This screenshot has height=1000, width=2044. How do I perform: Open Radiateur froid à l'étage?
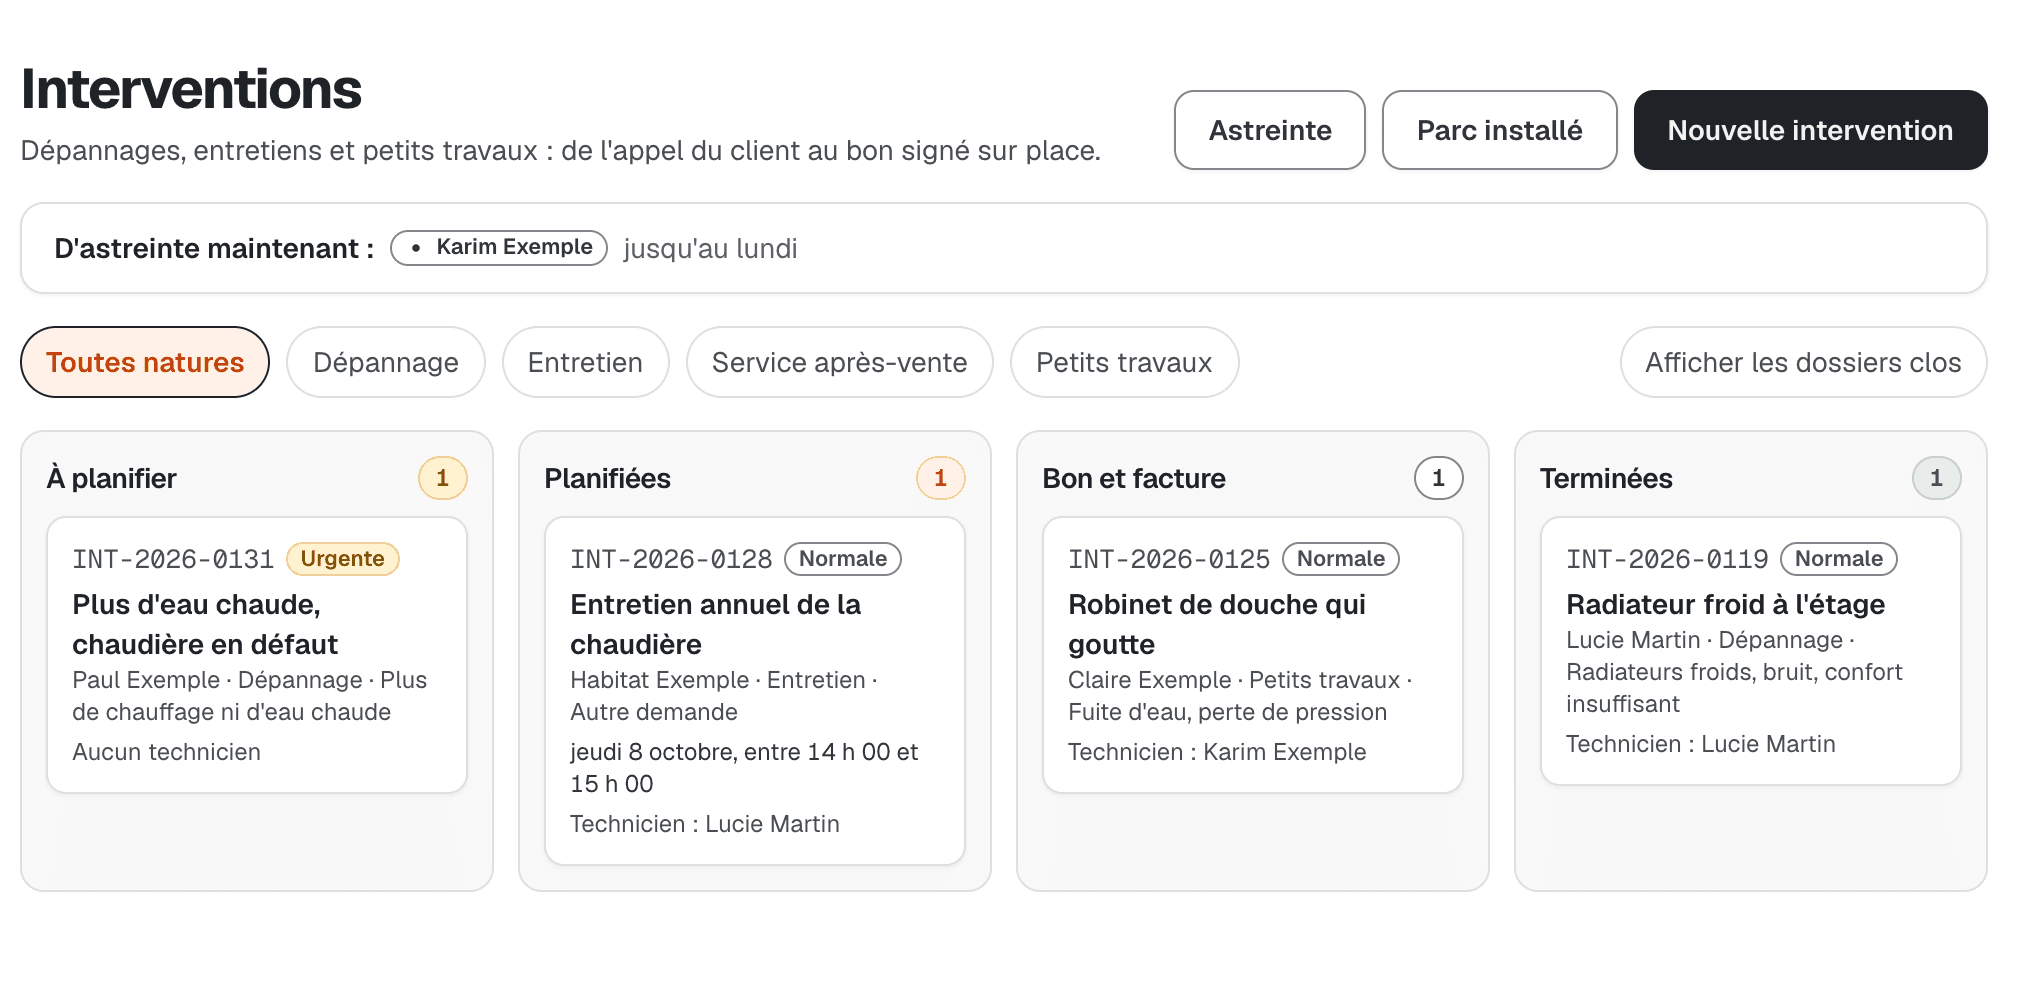click(x=1725, y=604)
